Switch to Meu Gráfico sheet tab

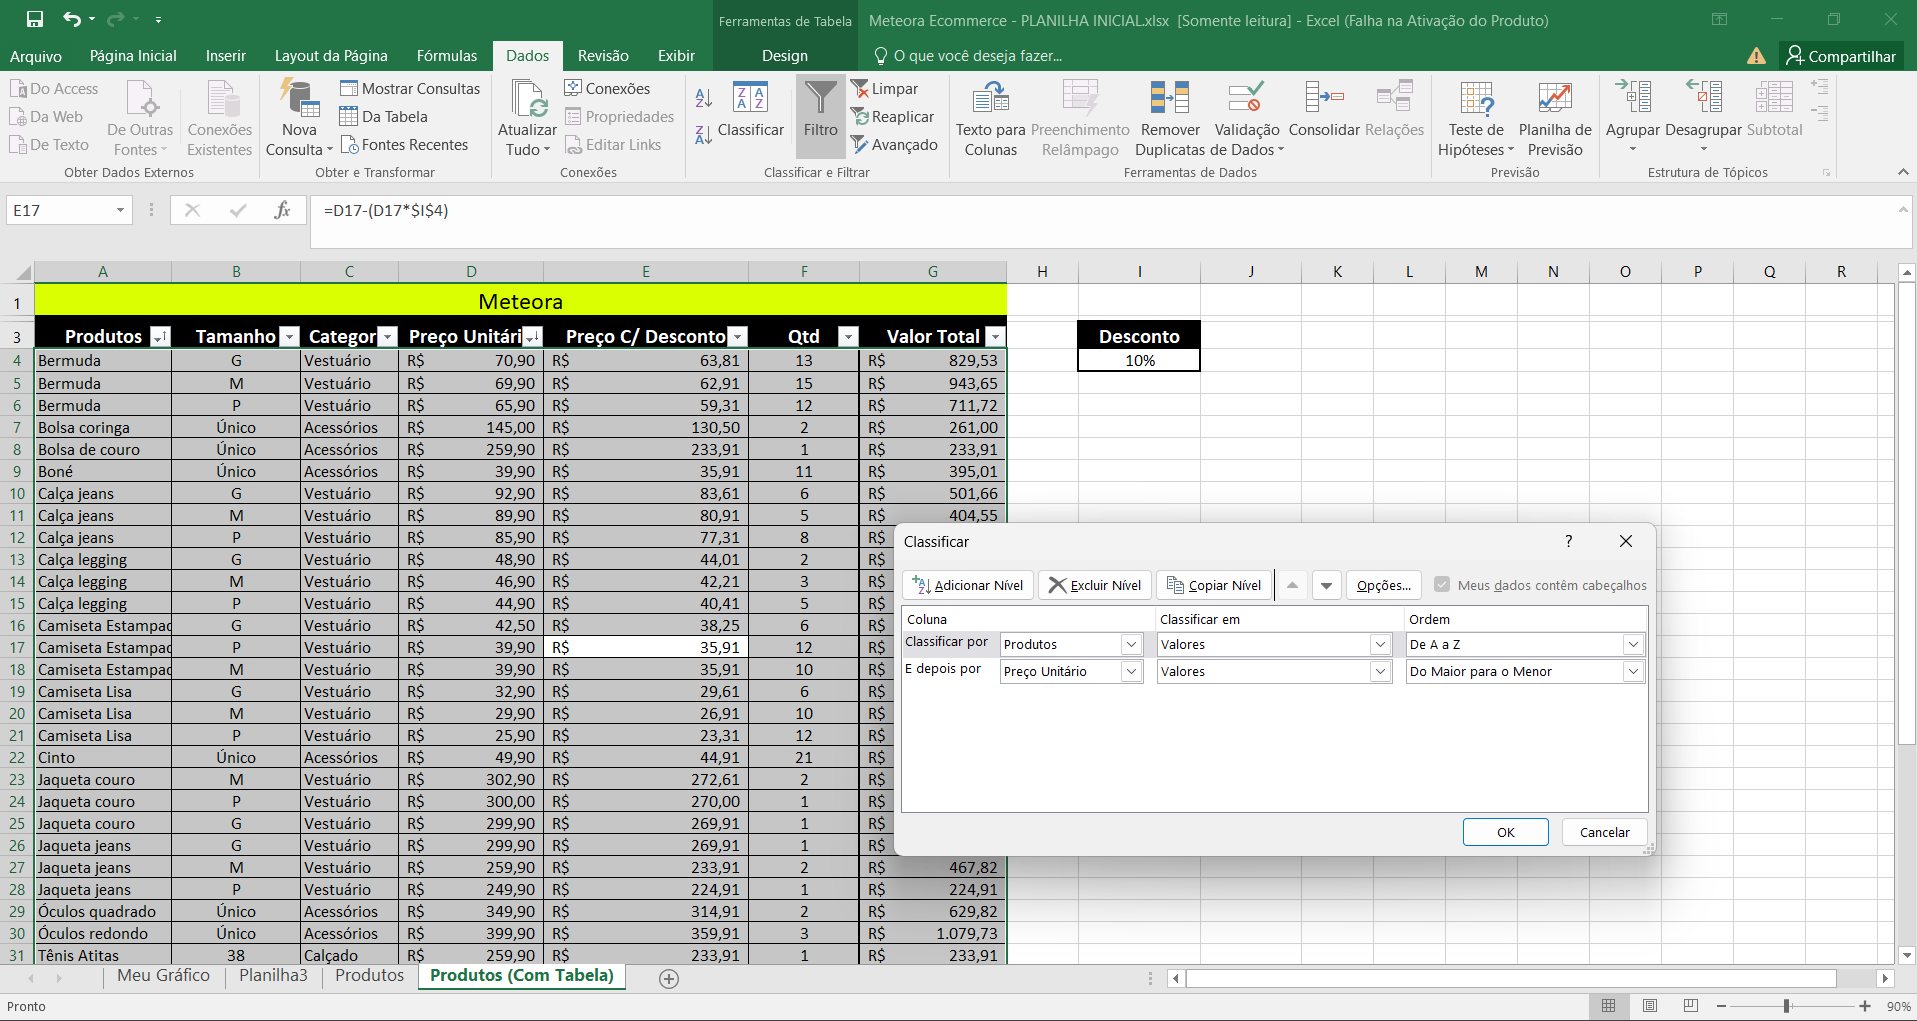tap(164, 976)
